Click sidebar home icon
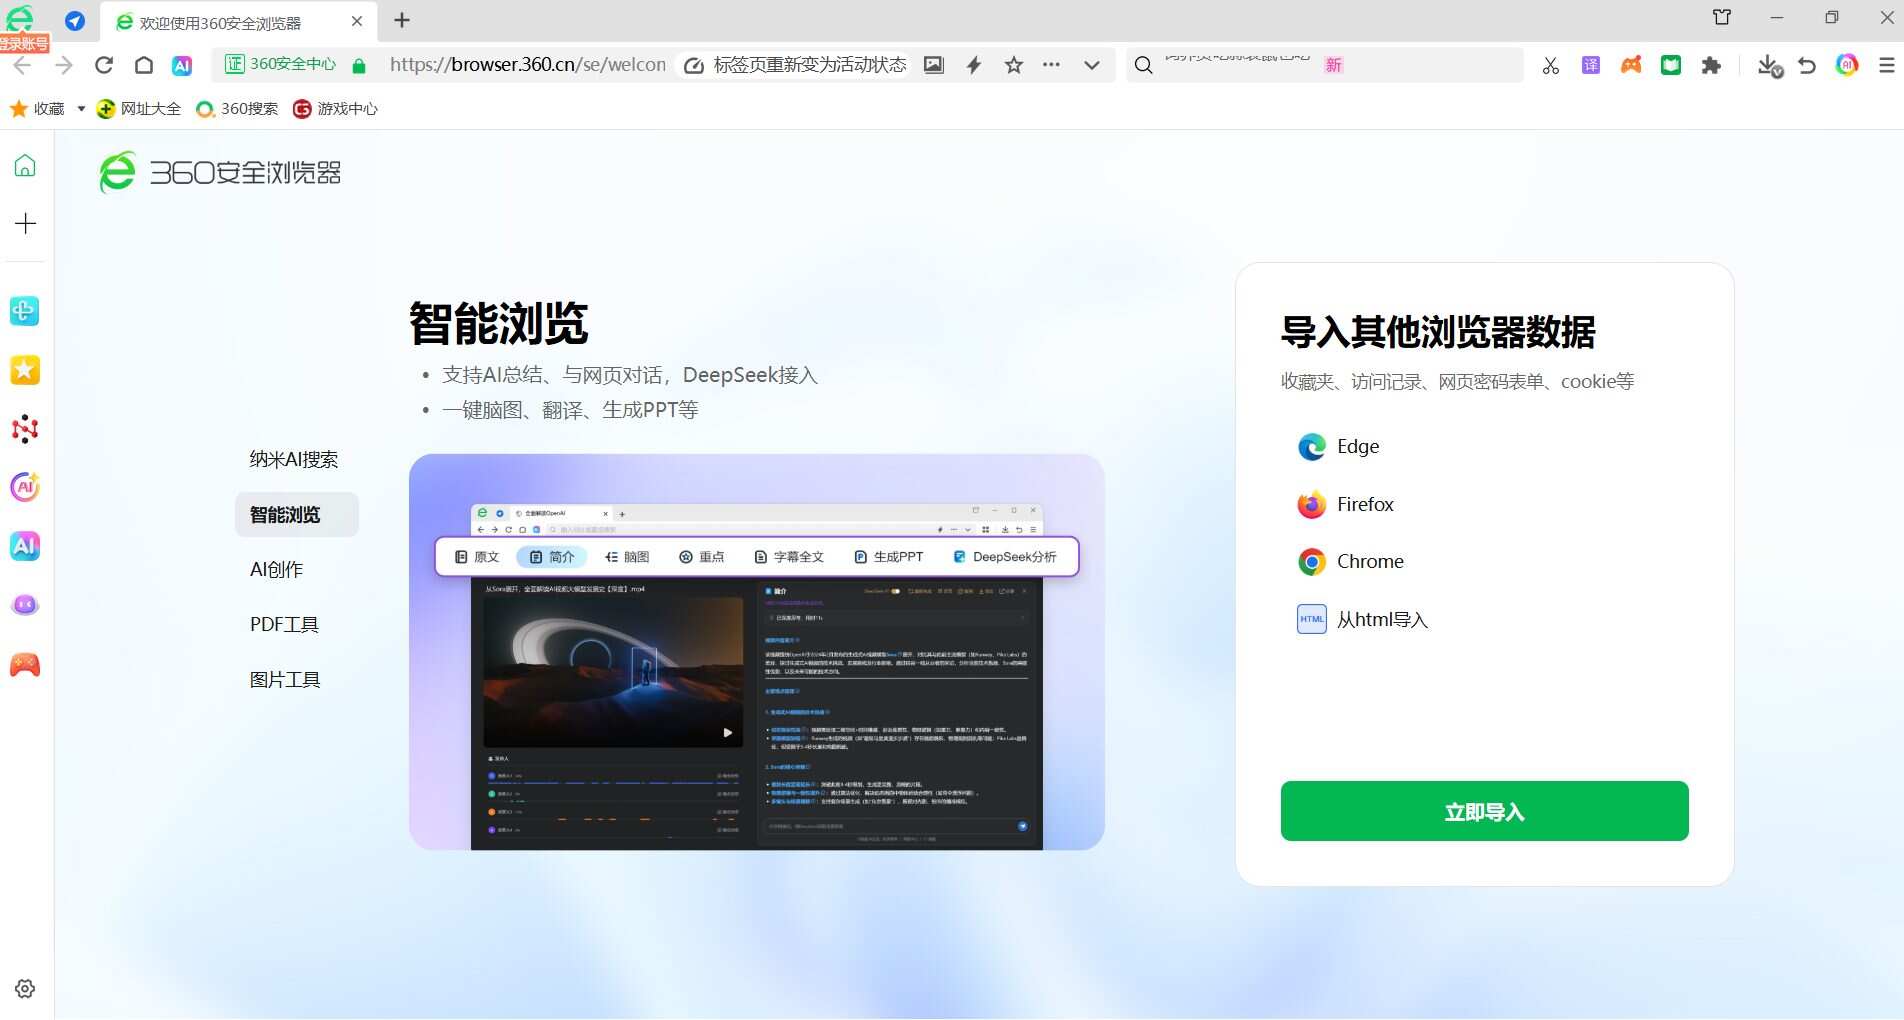 pos(25,166)
